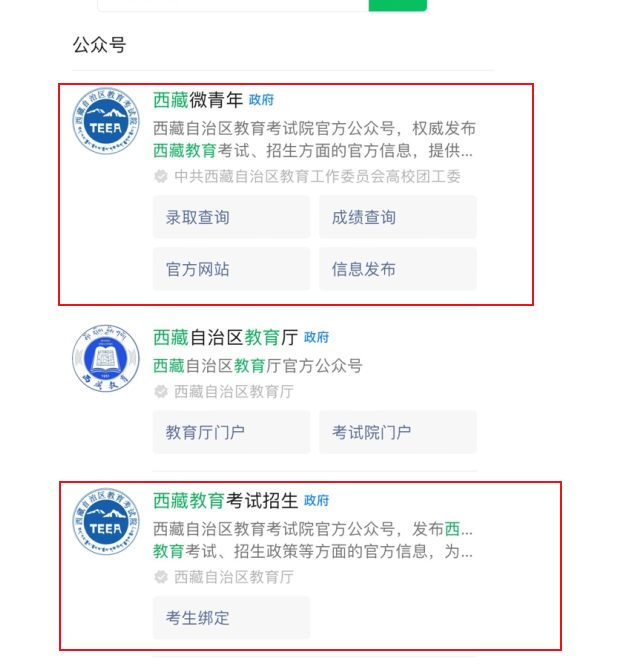
Task: Click 政府 tag next to 西藏微青年
Action: (261, 100)
